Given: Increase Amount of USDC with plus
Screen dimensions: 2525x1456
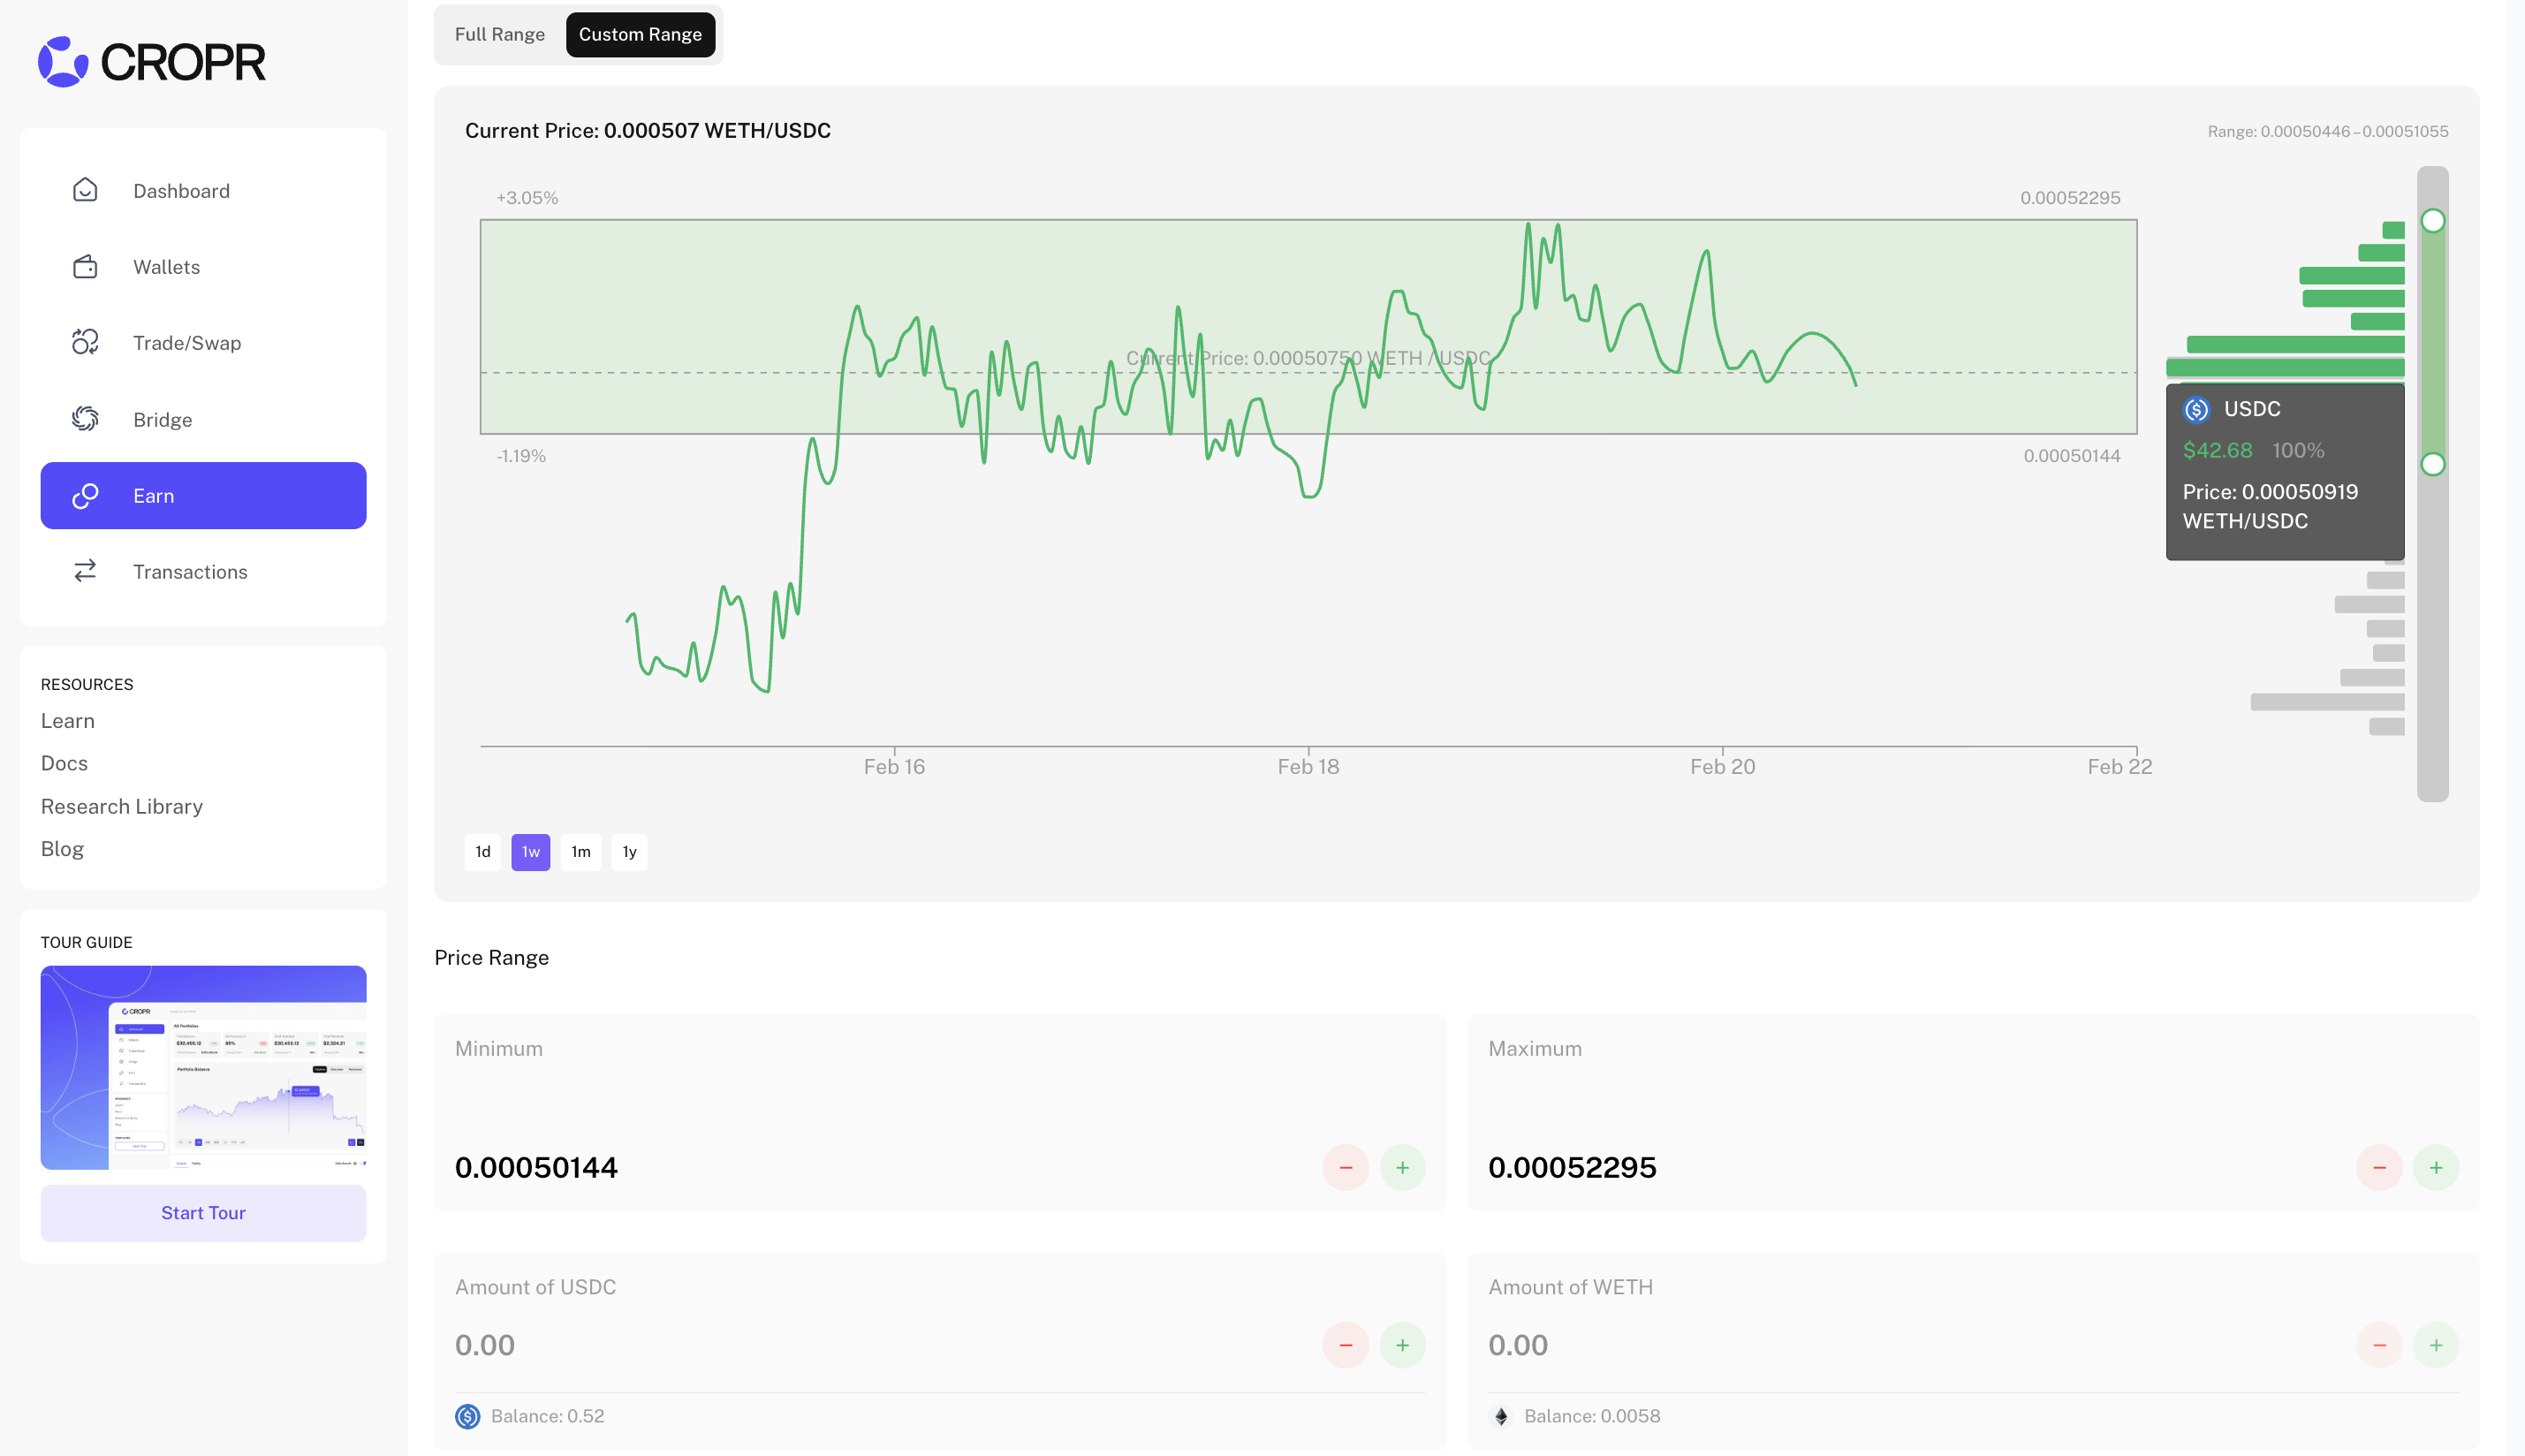Looking at the screenshot, I should point(1402,1345).
